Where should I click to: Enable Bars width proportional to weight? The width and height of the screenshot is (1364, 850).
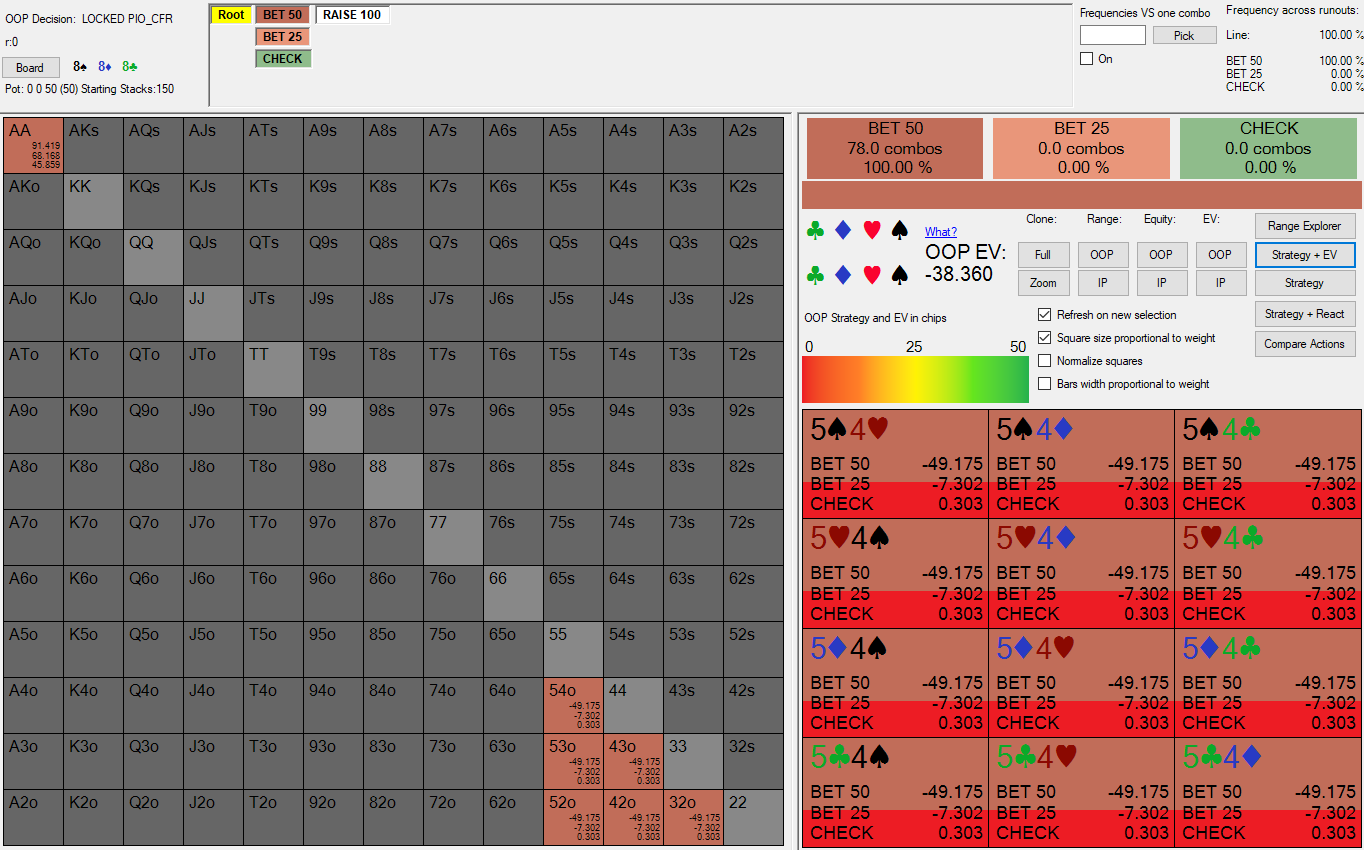point(1045,384)
